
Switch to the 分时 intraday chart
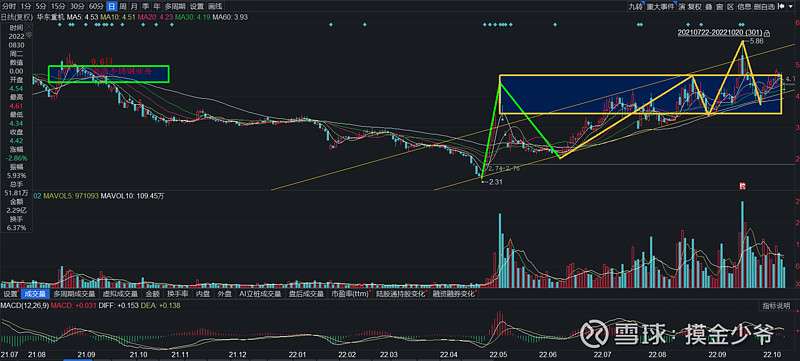pos(9,7)
